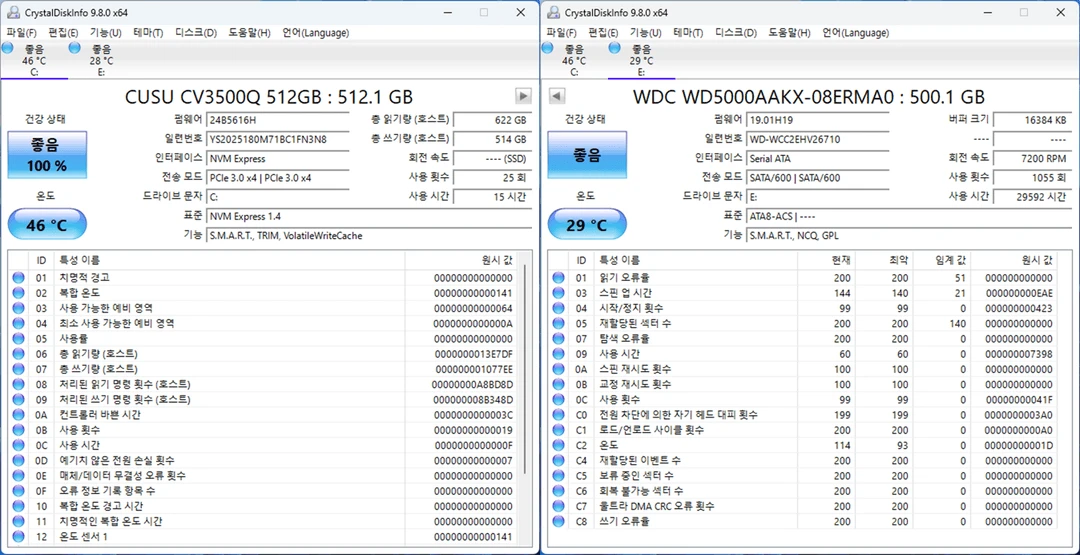Screen dimensions: 1080x555
Task: Click status orb for 회복 불가능 섹터 수 row
Action: point(558,491)
